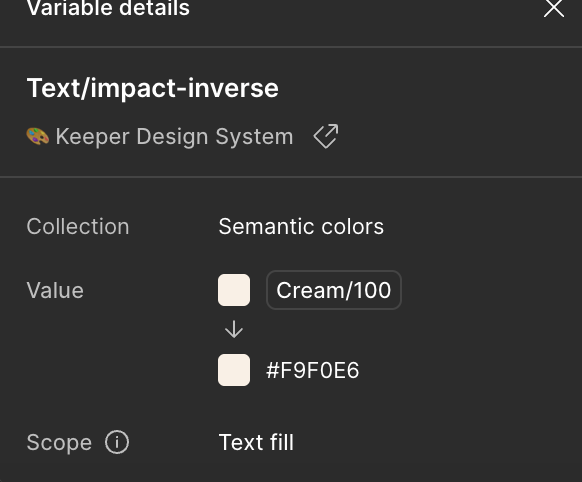Screen dimensions: 582x482
Task: Click the down arrow under Cream/100 swatch
Action: pos(234,329)
